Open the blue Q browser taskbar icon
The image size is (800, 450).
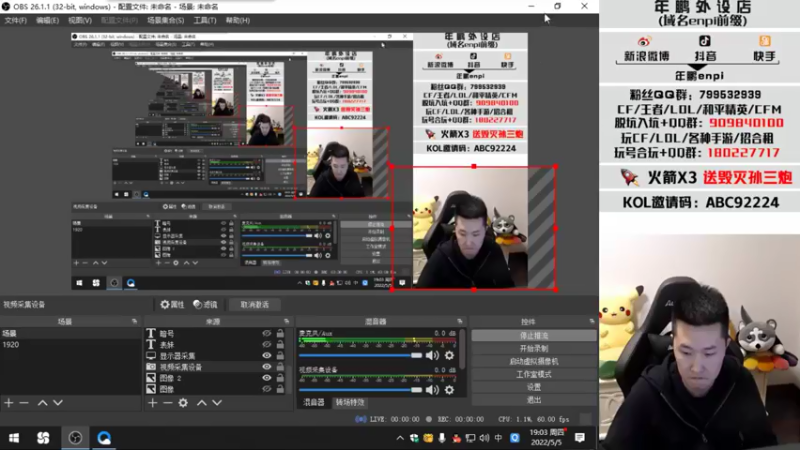(x=104, y=438)
